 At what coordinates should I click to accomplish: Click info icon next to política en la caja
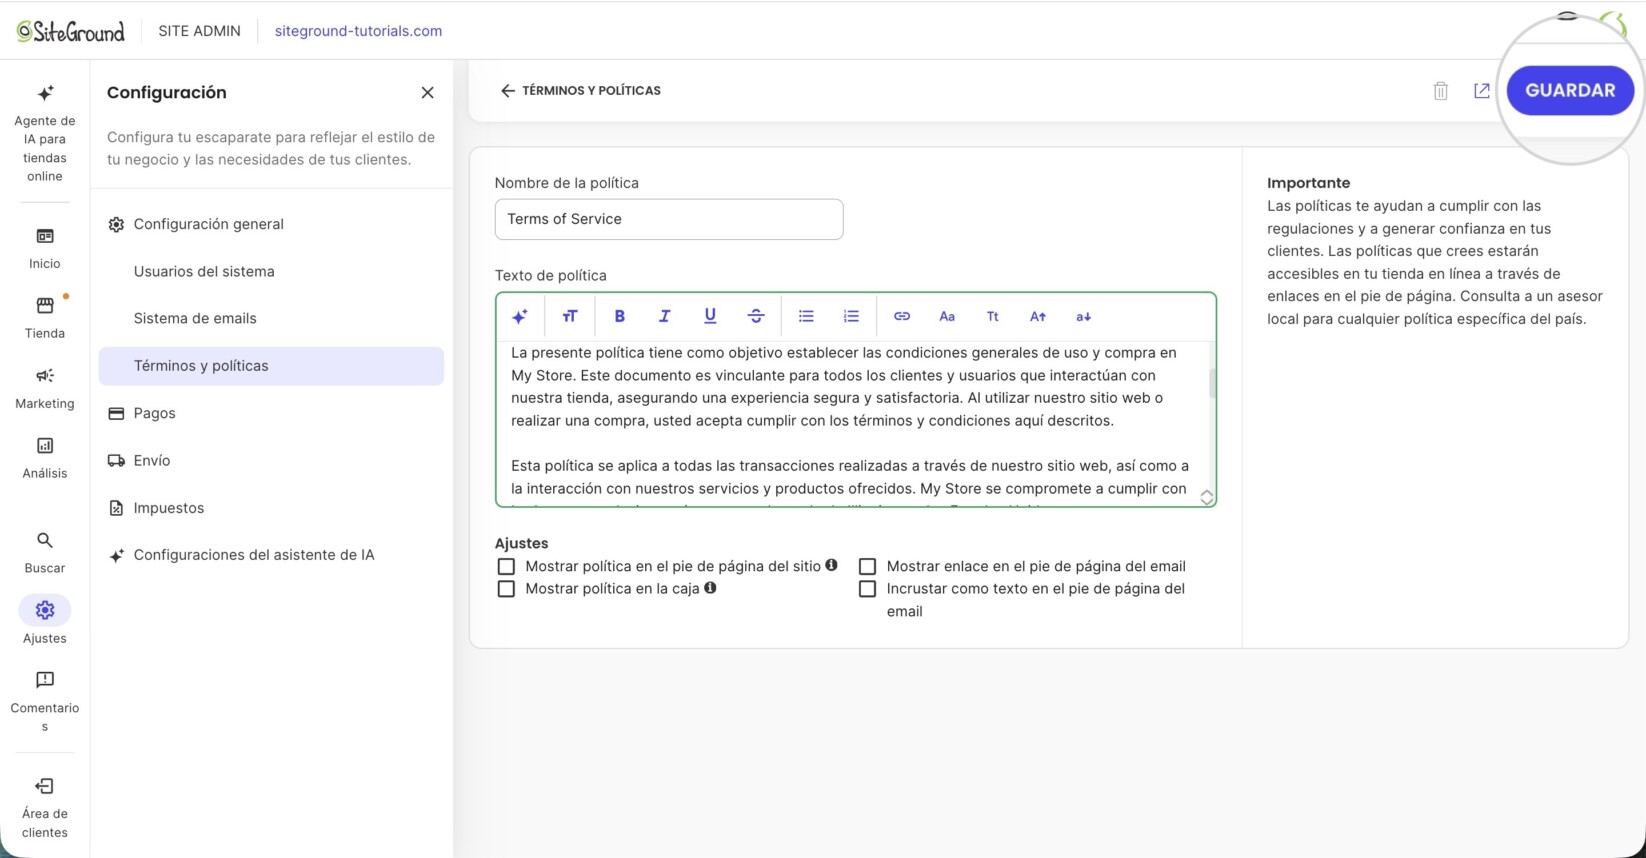pyautogui.click(x=710, y=588)
